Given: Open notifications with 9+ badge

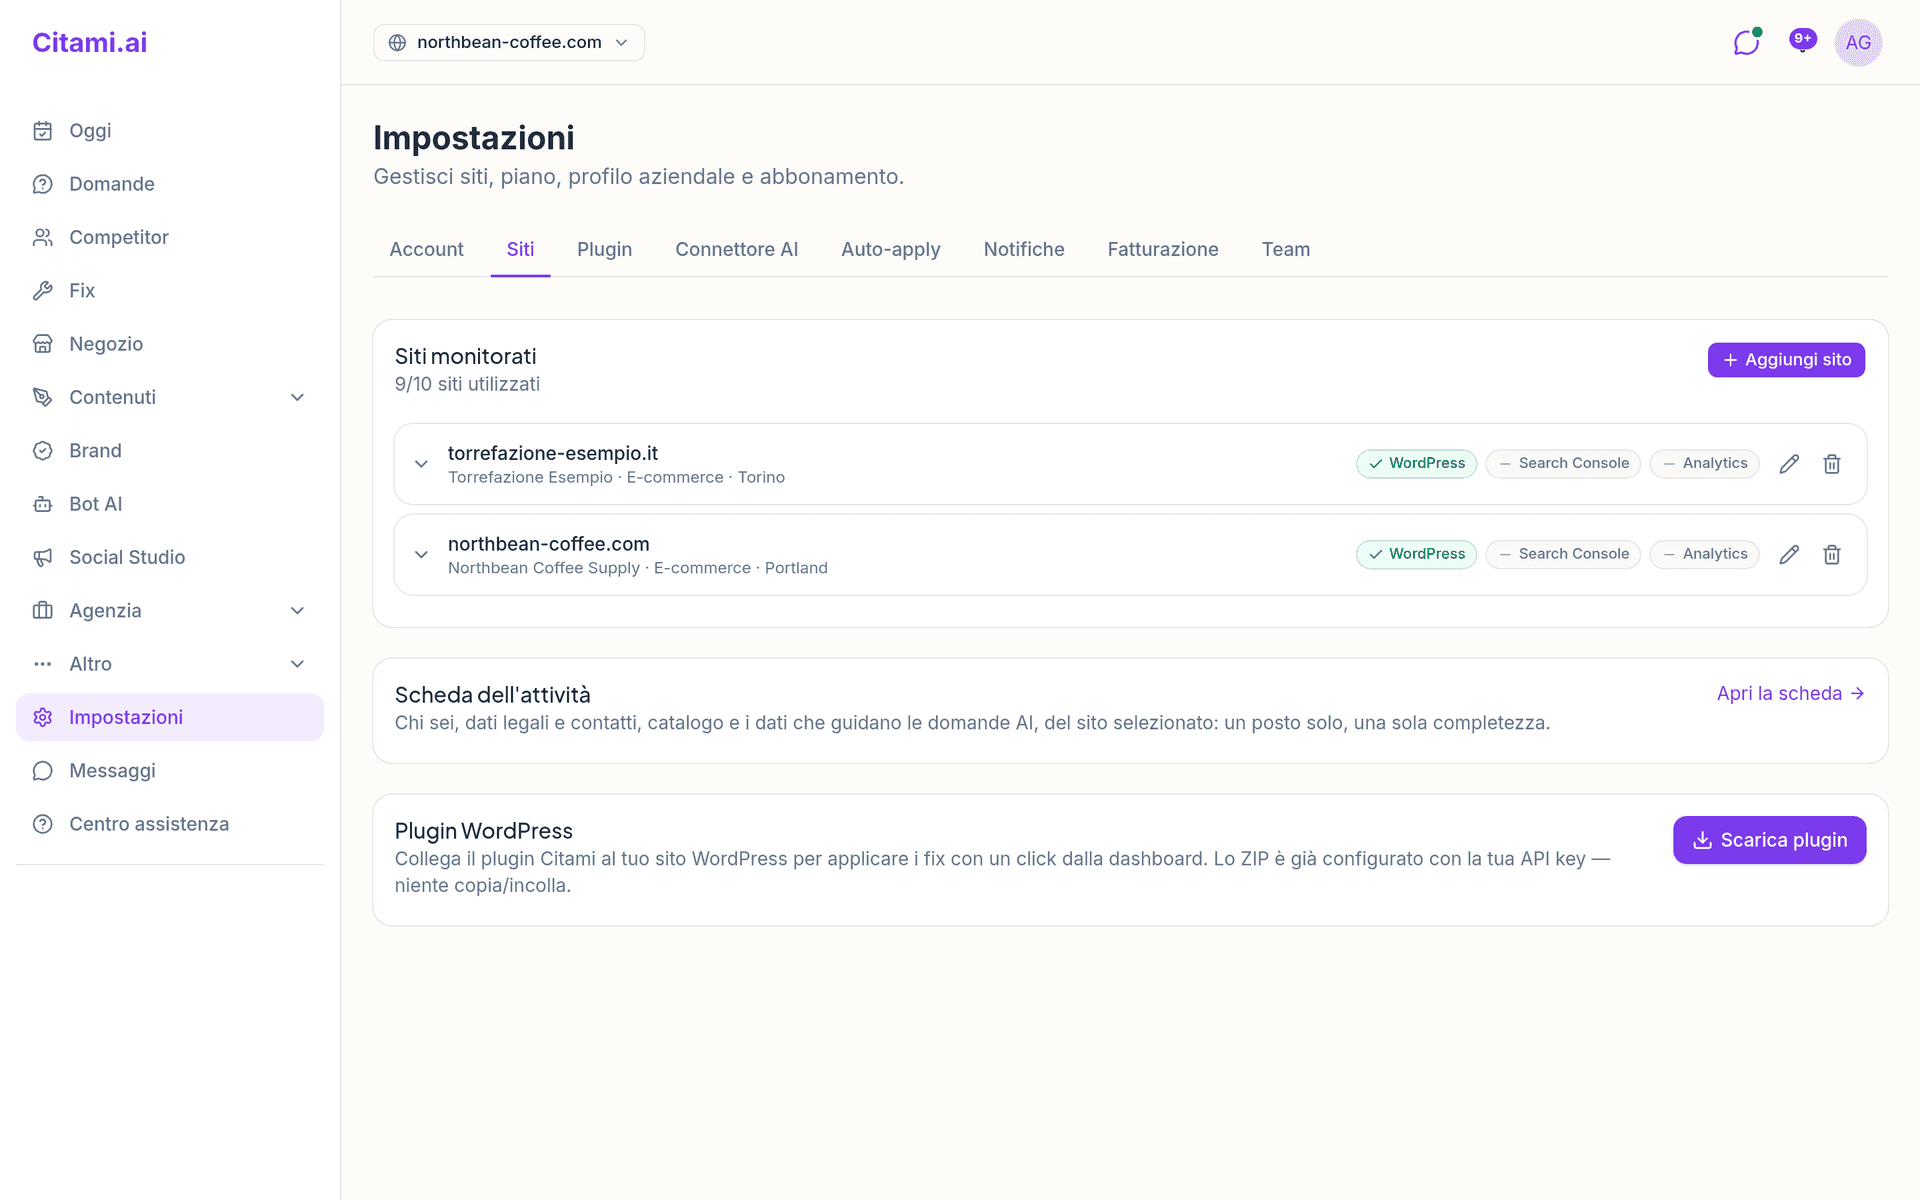Looking at the screenshot, I should 1802,41.
